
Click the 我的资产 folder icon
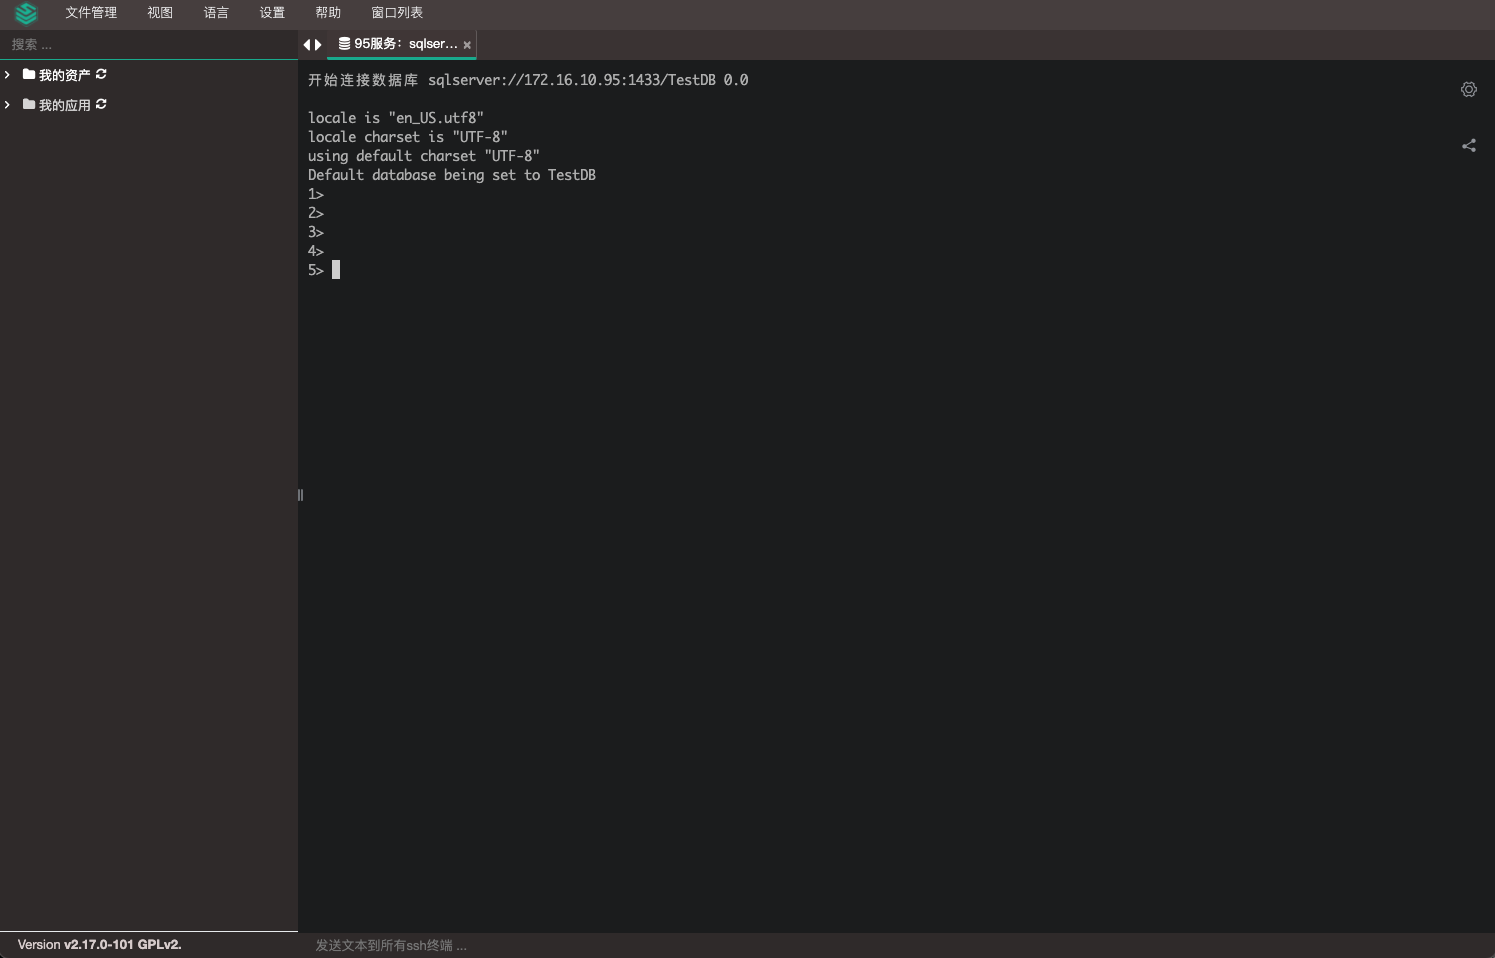point(29,75)
